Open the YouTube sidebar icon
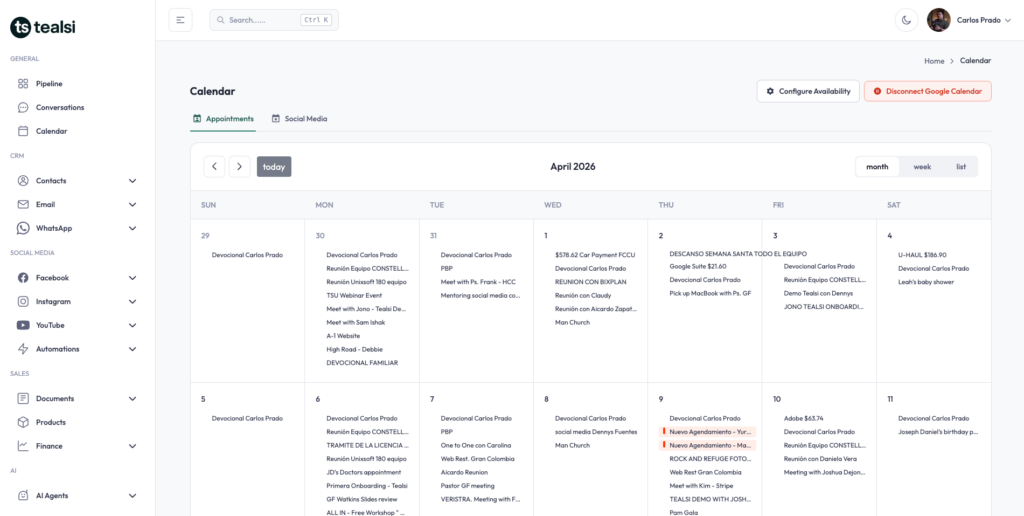The width and height of the screenshot is (1024, 516). [24, 325]
